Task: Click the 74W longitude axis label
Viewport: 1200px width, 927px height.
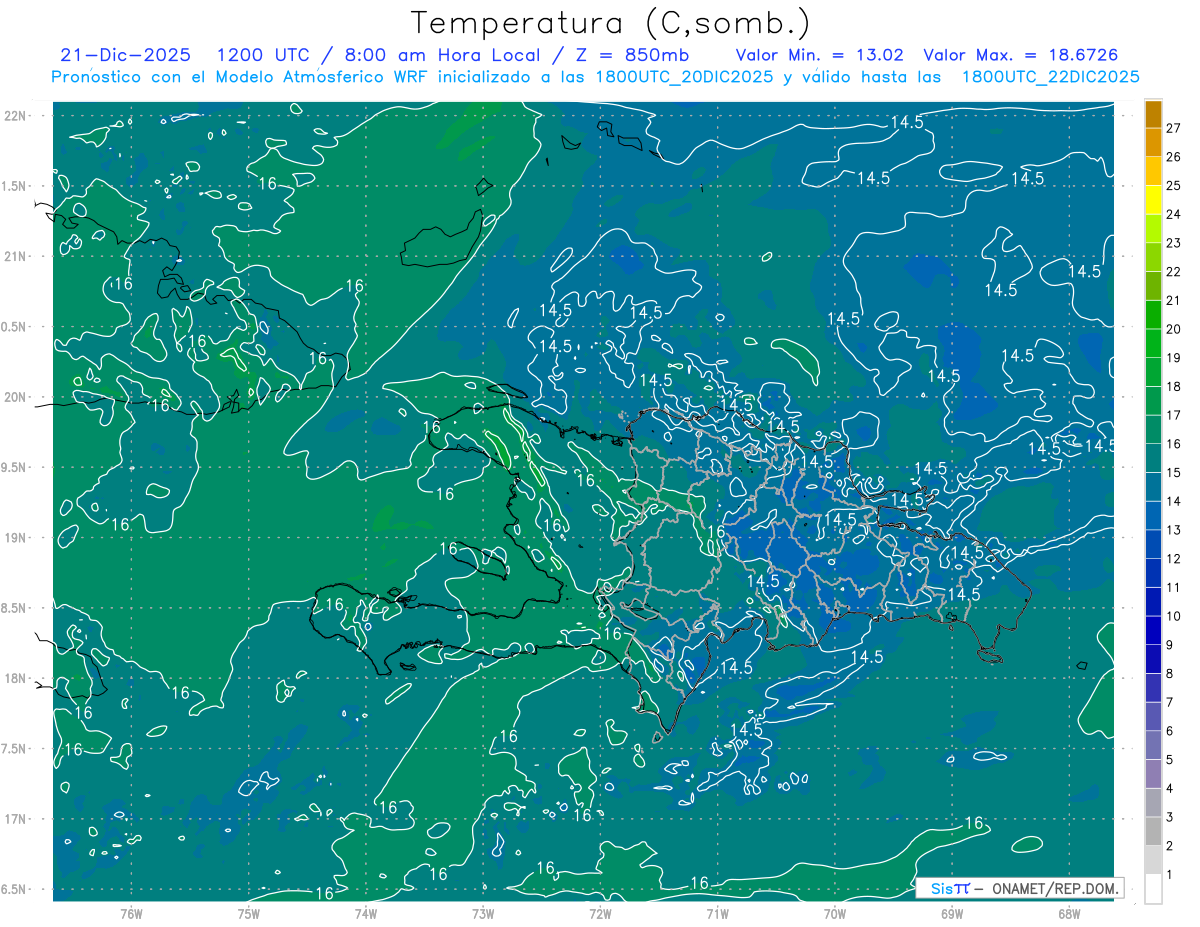Action: [x=366, y=913]
